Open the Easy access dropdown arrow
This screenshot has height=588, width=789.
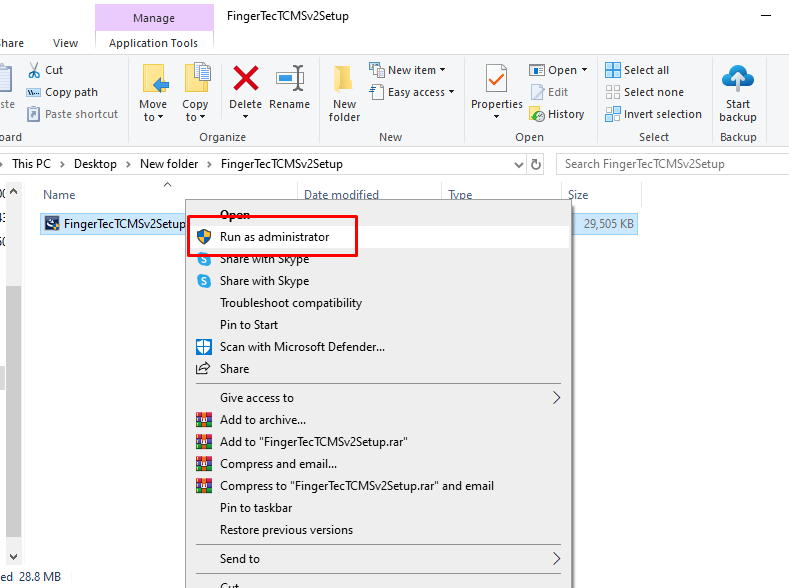[451, 92]
